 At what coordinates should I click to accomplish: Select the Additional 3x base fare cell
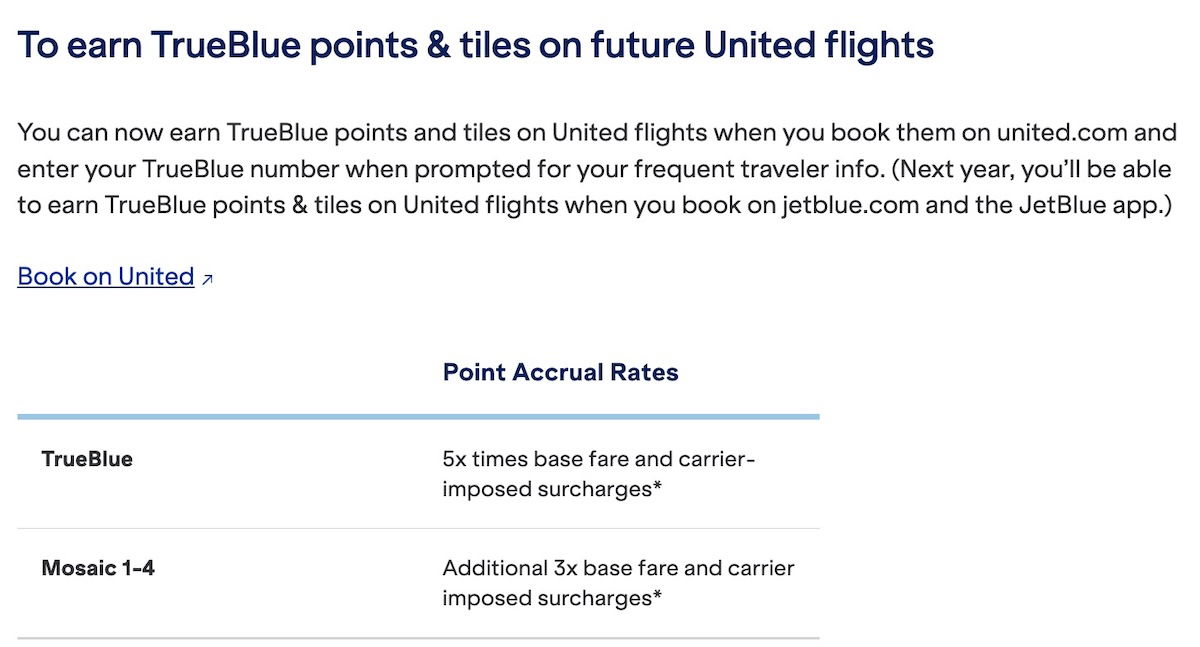pos(618,583)
